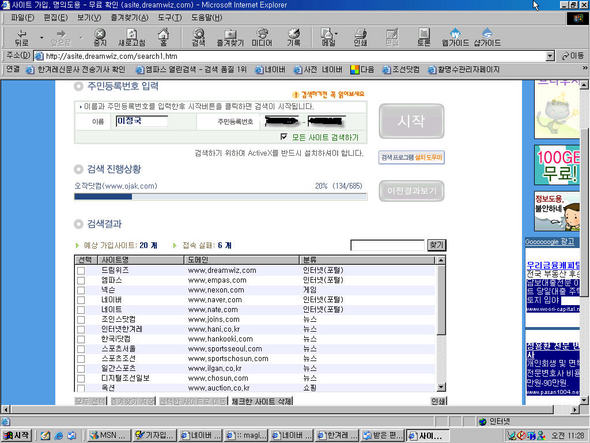This screenshot has width=590, height=443.
Task: Click the 샵가이드 toolbar icon
Action: point(487,37)
